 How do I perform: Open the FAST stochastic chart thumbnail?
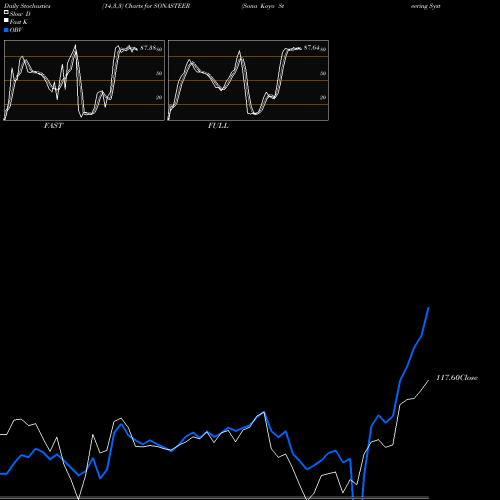84,80
